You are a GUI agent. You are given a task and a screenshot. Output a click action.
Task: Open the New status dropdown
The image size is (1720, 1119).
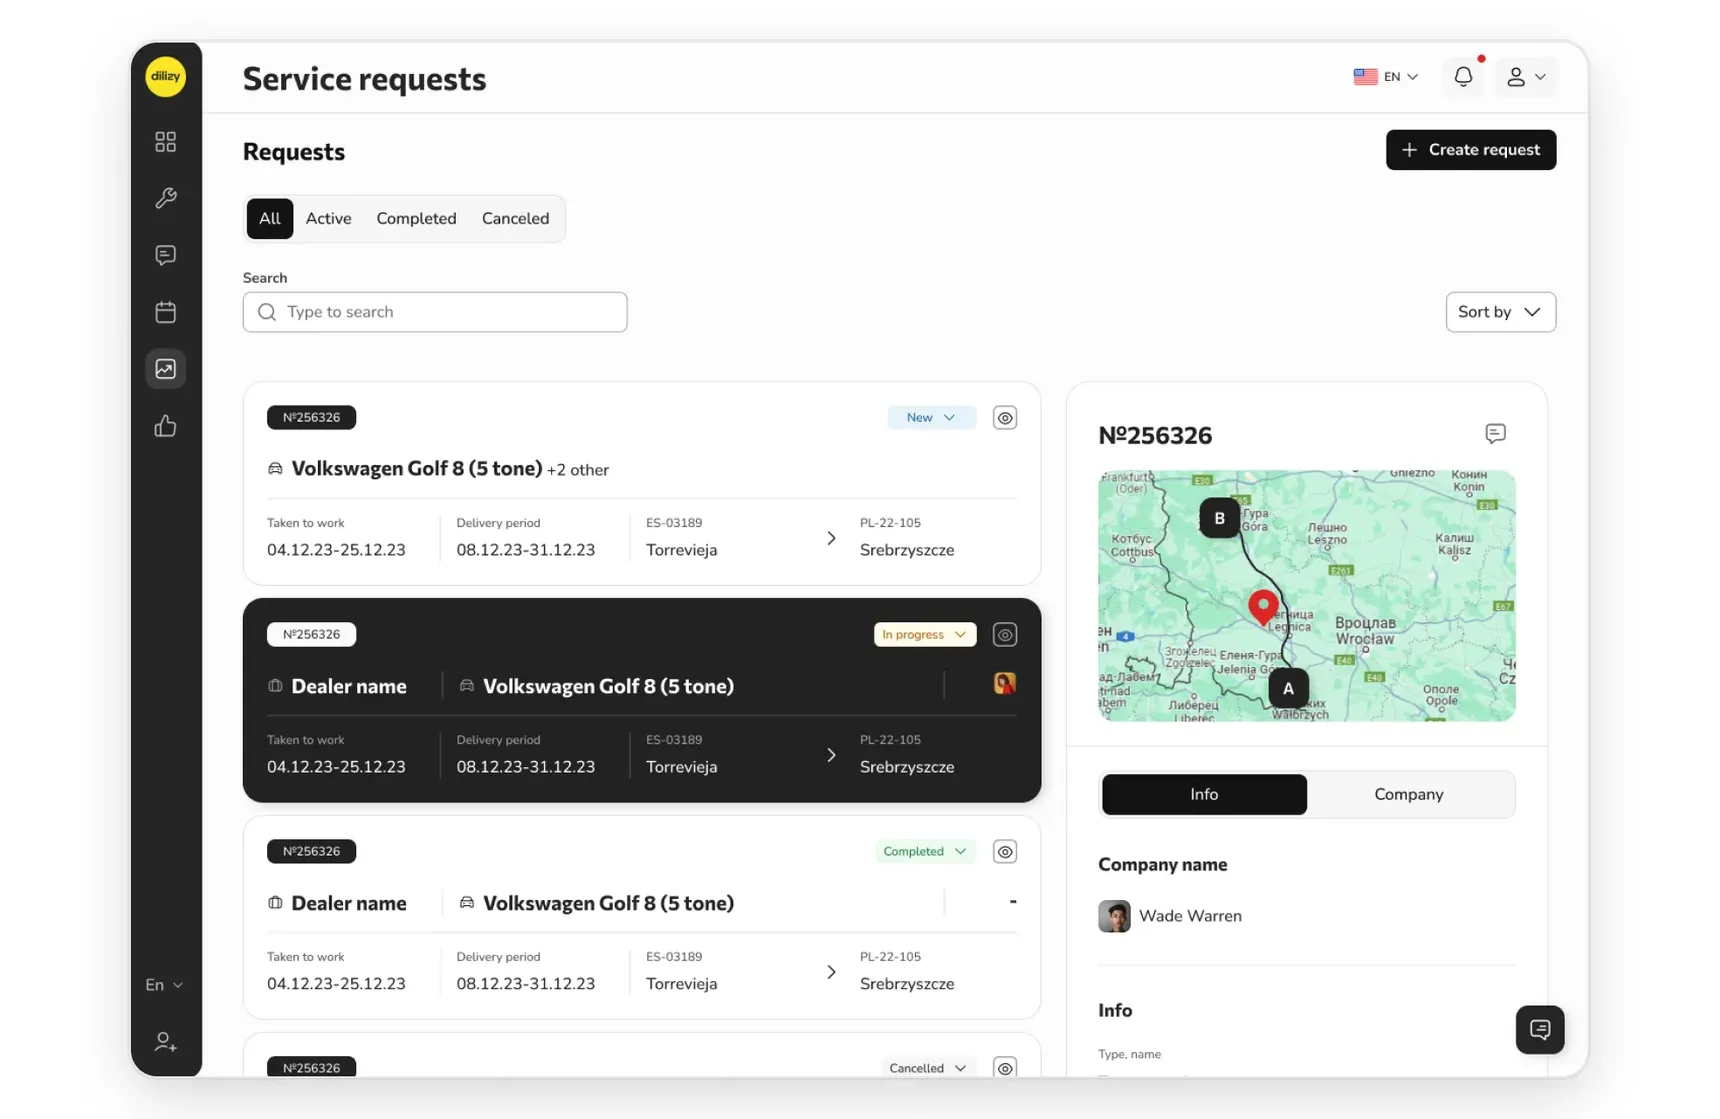931,417
